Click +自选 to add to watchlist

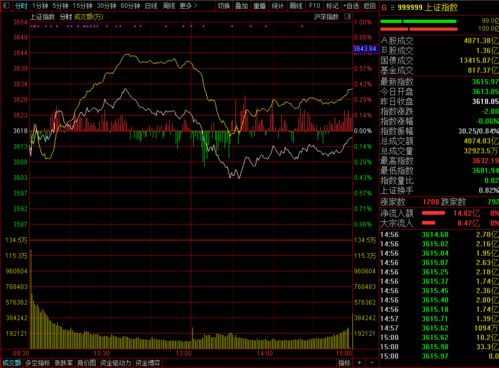[x=351, y=6]
